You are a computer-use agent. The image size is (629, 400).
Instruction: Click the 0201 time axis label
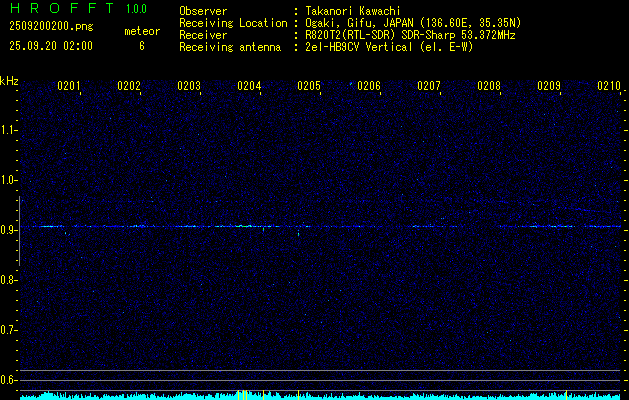tap(69, 86)
